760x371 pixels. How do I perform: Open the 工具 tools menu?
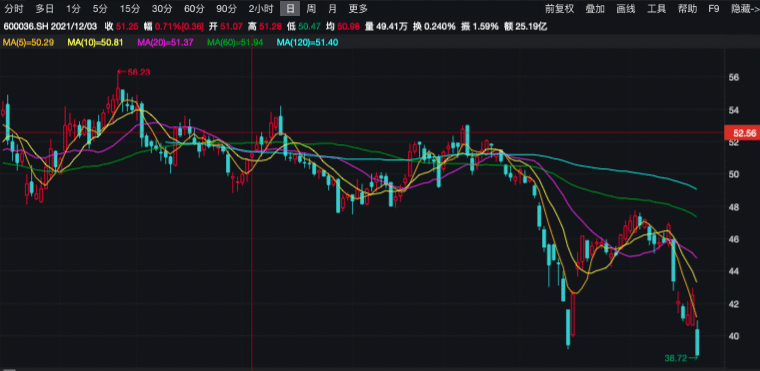pos(657,8)
